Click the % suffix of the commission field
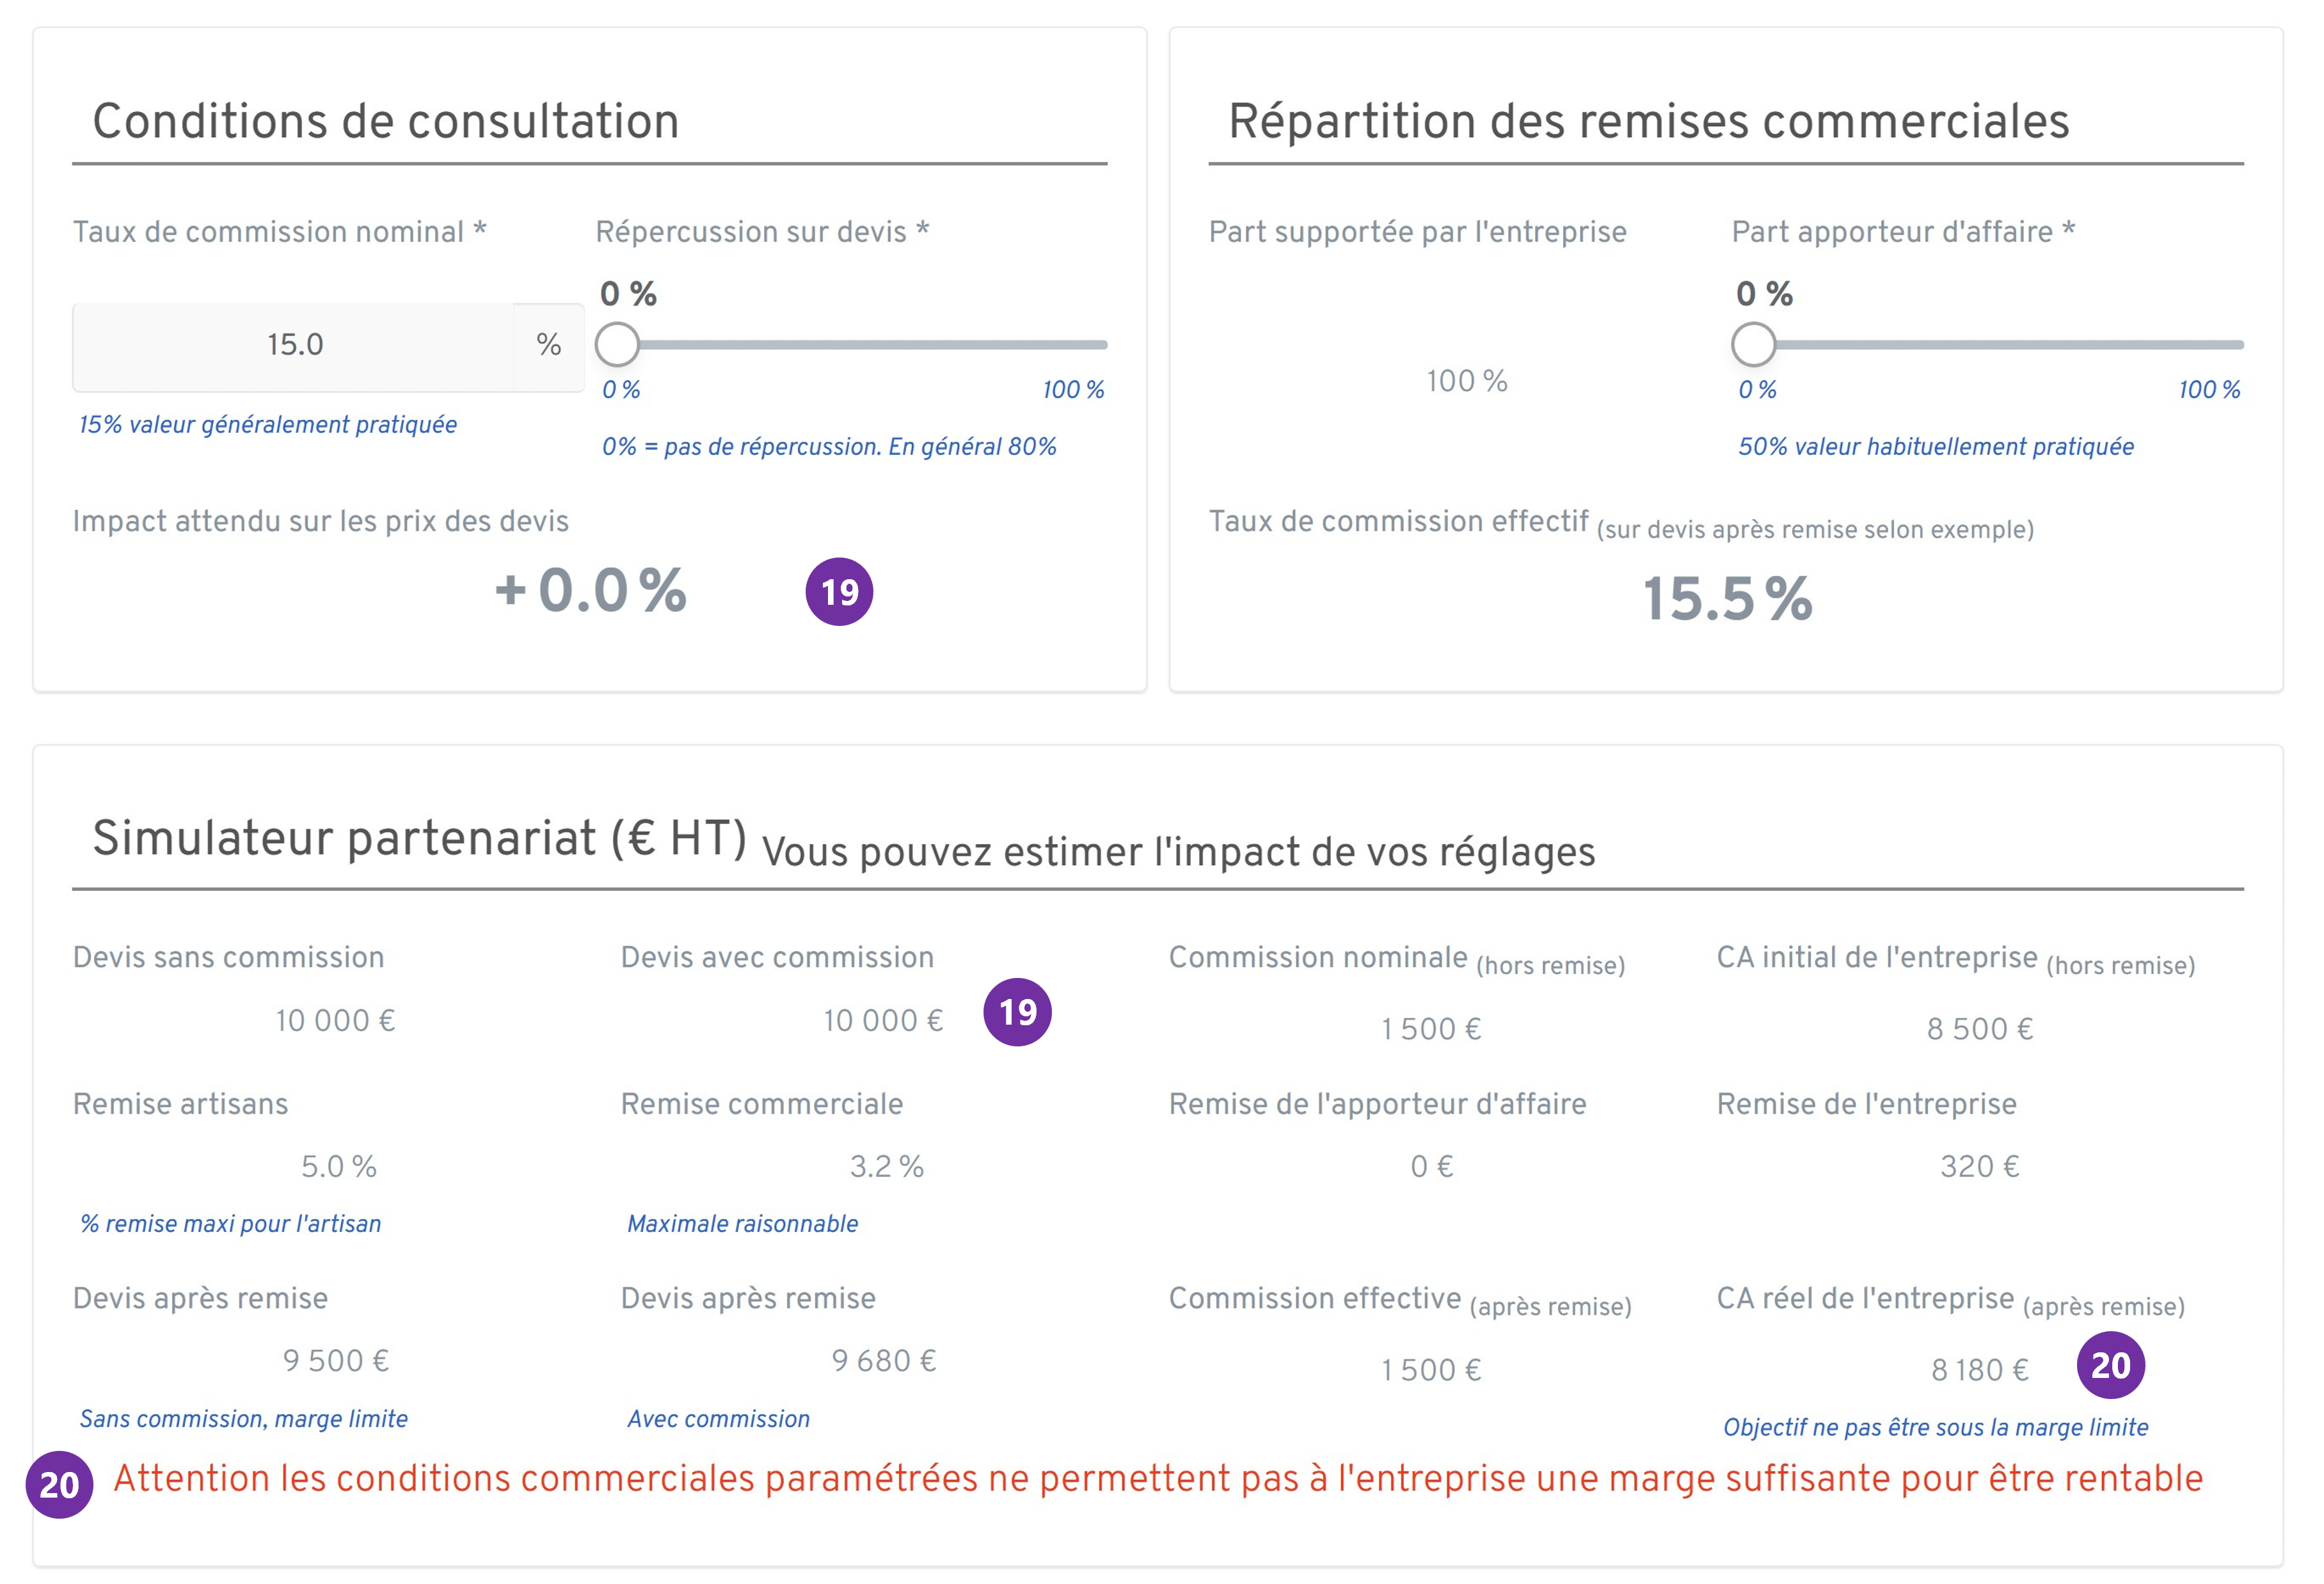The image size is (2324, 1584). click(548, 345)
